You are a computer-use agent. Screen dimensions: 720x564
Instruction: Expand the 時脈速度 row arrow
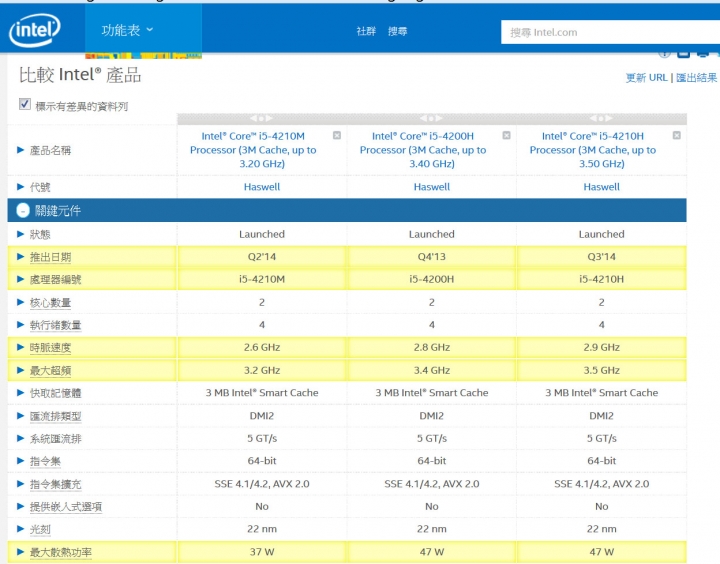20,347
